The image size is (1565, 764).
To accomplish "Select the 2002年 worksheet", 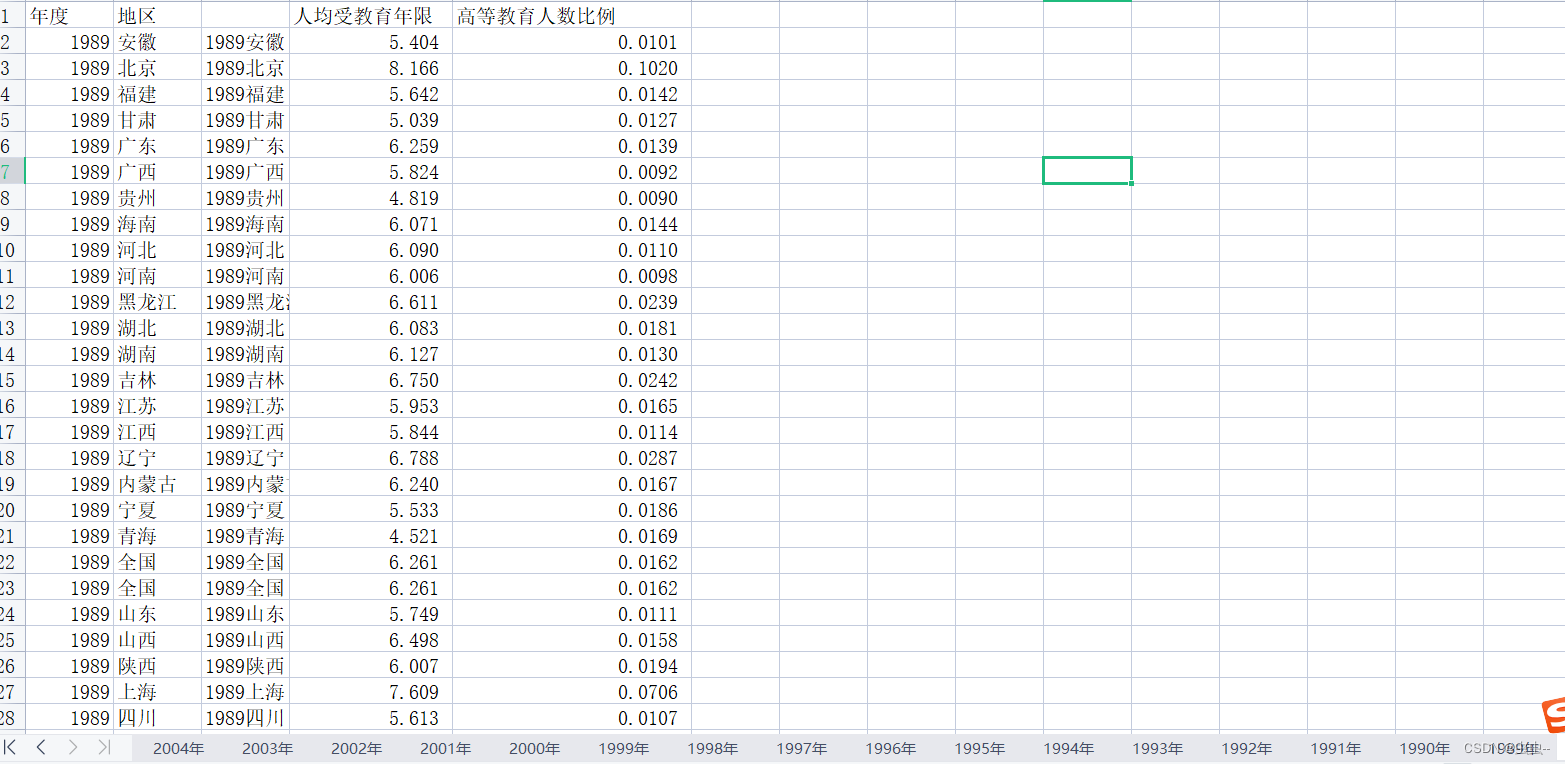I will point(355,746).
